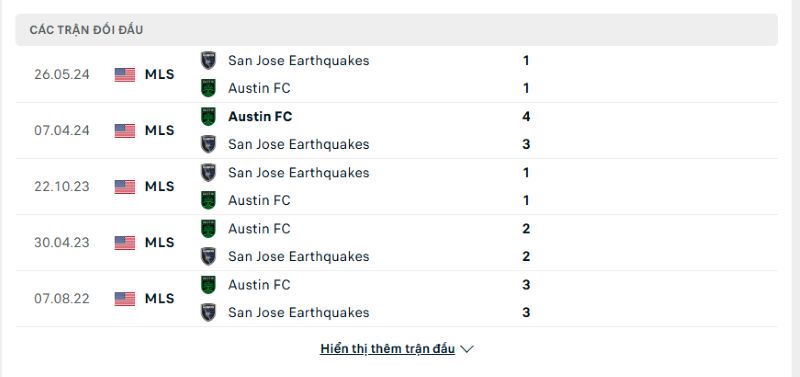The height and width of the screenshot is (377, 800).
Task: Click the San Jose Earthquakes crest in 07.08.22 match
Action: point(208,312)
